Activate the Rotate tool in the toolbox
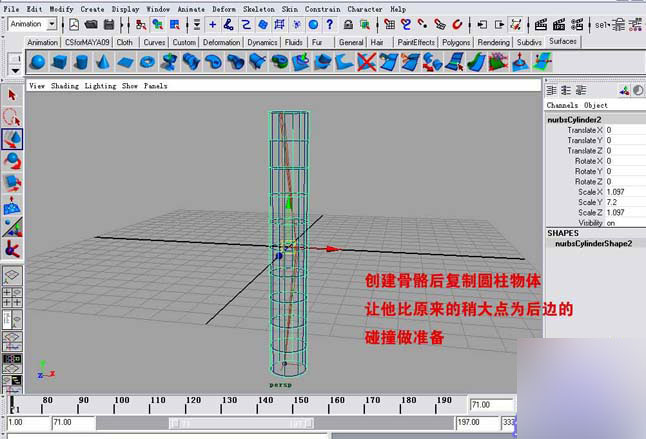 (12, 161)
